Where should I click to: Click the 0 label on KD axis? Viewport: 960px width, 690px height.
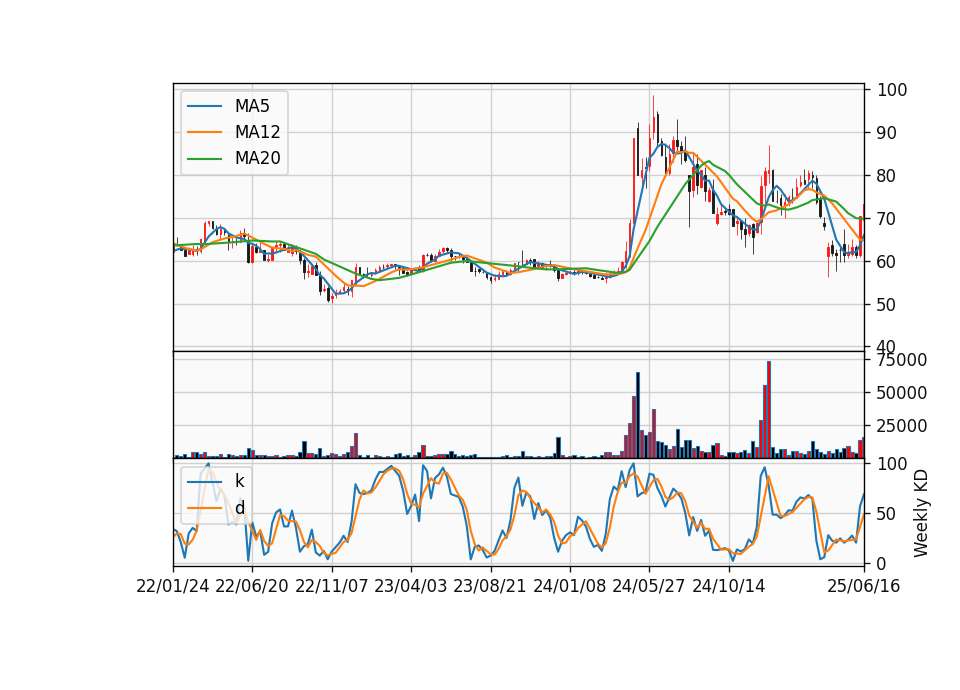(882, 563)
